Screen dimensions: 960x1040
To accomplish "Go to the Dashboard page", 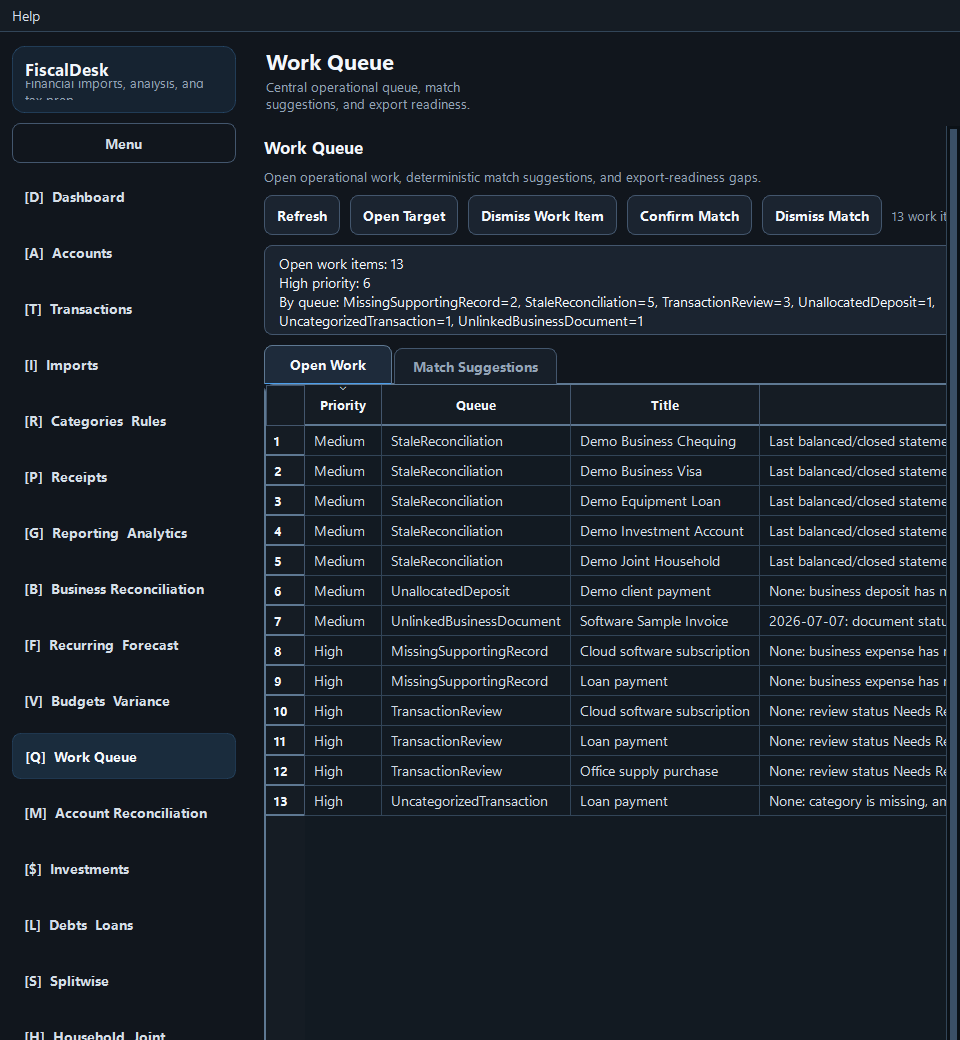I will 123,198.
